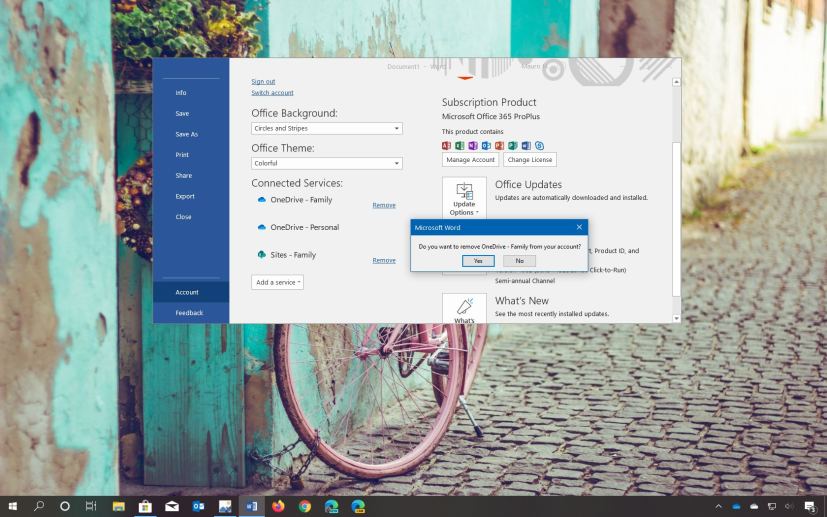Open Outlook from the taskbar
The image size is (827, 517).
click(x=198, y=506)
